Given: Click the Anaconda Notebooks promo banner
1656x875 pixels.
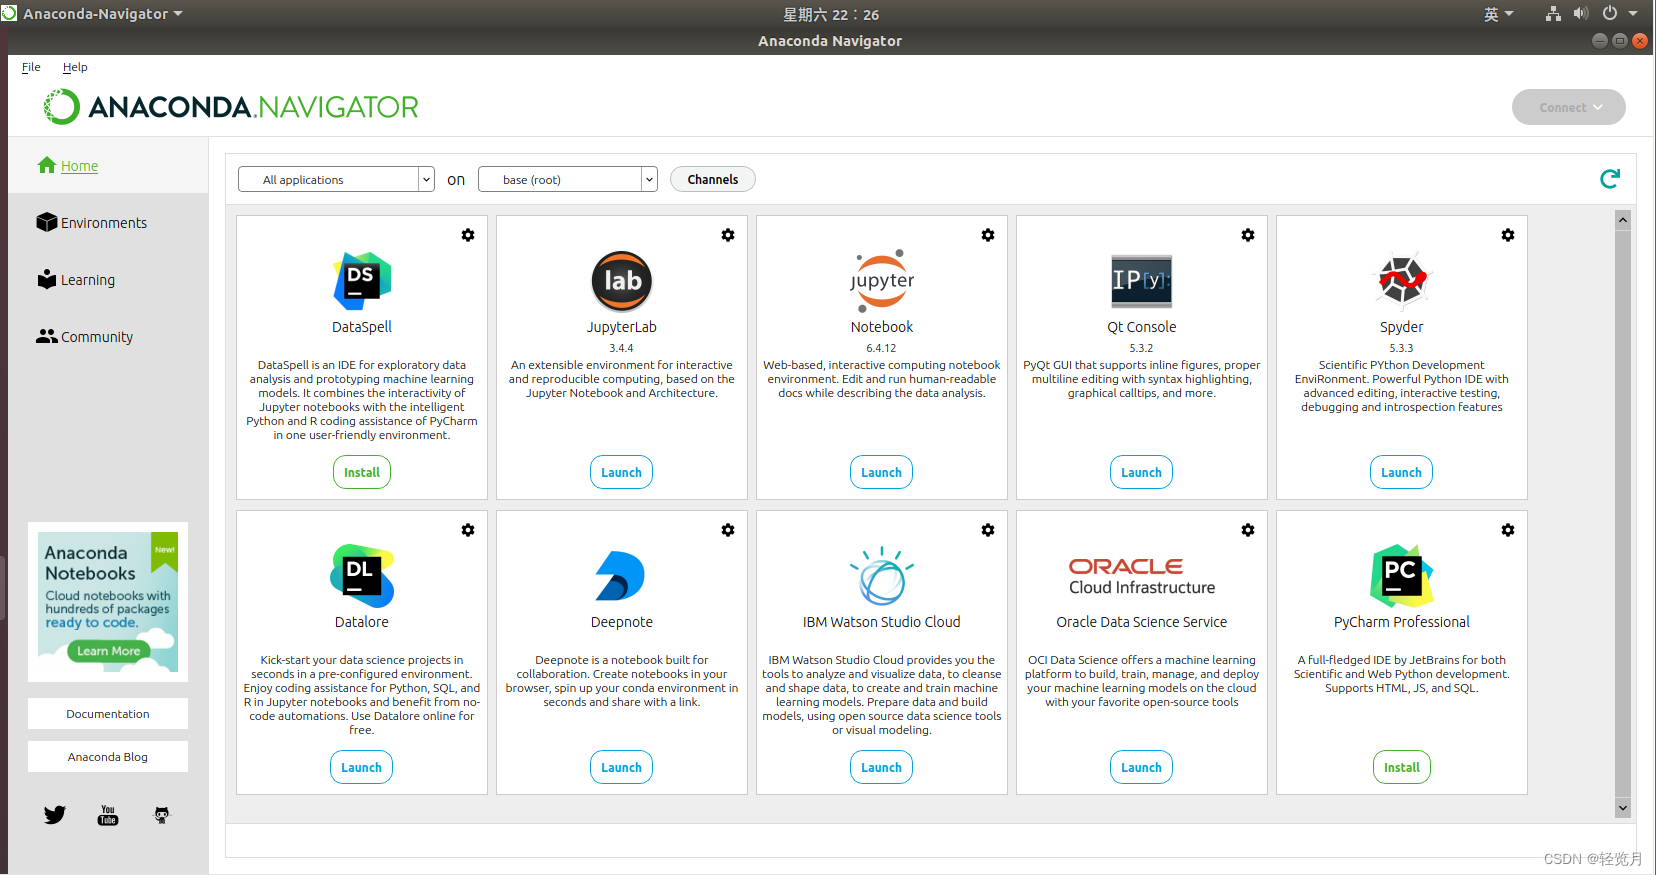Looking at the screenshot, I should (x=108, y=602).
